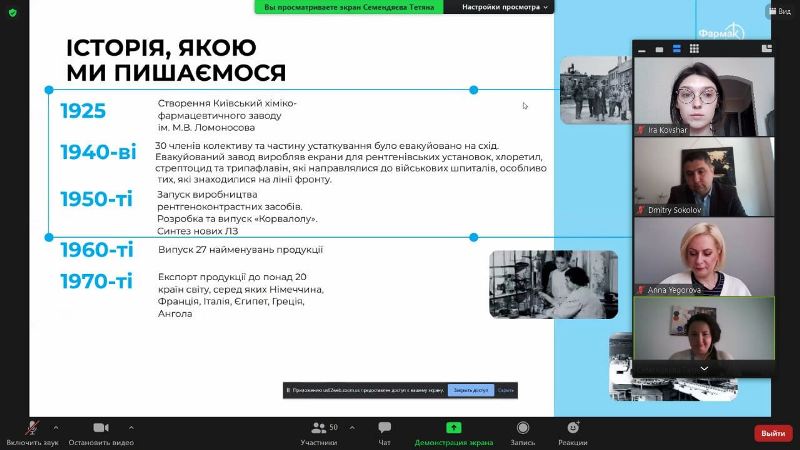Leave the meeting with Выйти button
The width and height of the screenshot is (800, 450).
(773, 433)
